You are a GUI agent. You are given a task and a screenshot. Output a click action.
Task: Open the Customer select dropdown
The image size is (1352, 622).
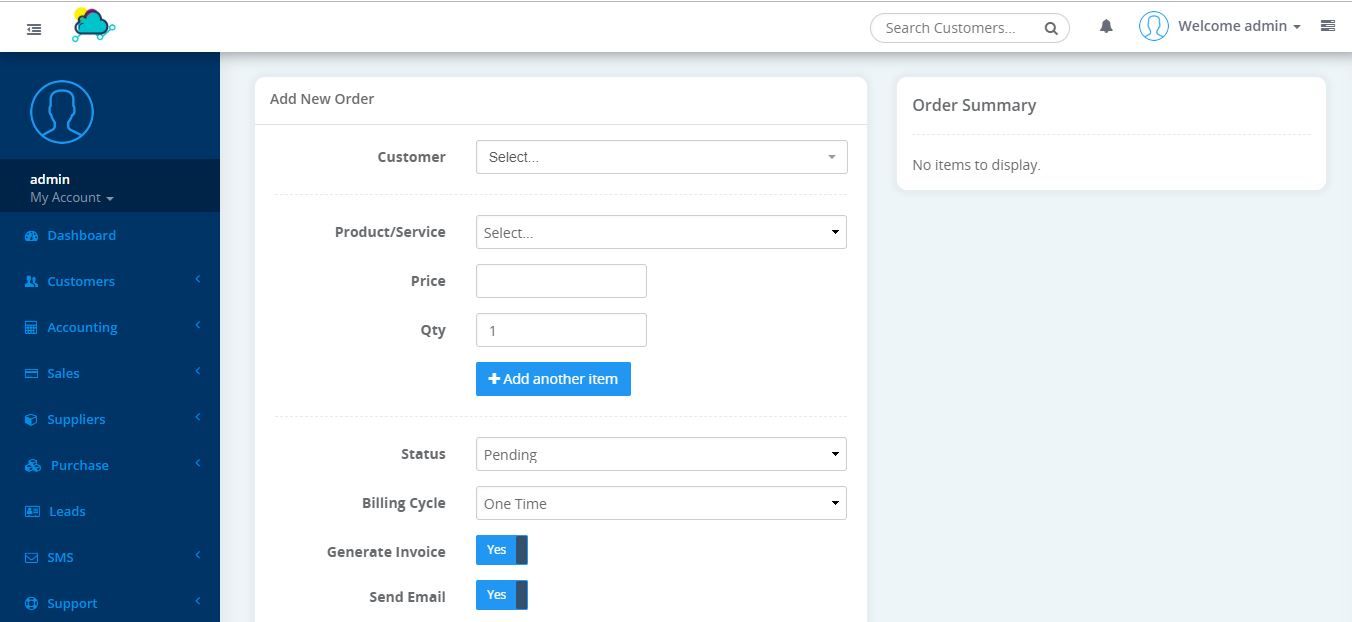661,157
